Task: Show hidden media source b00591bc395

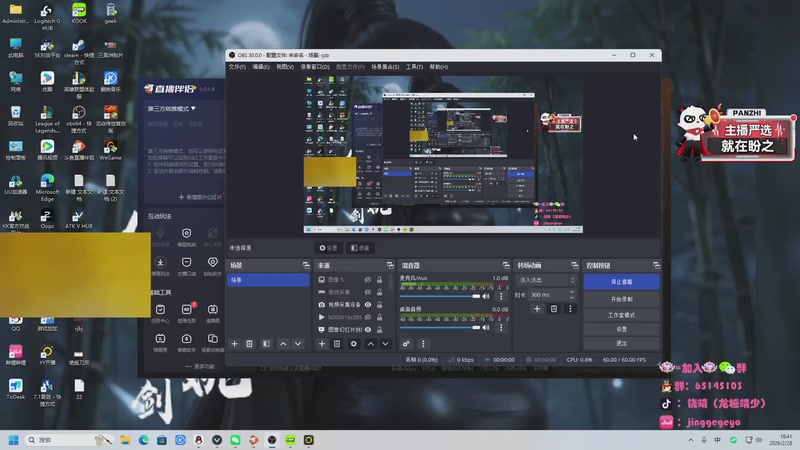Action: click(x=368, y=317)
